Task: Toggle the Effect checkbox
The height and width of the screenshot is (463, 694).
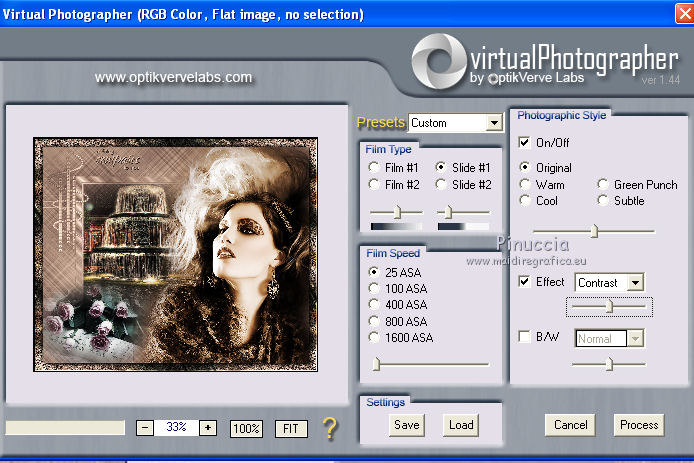Action: point(524,282)
